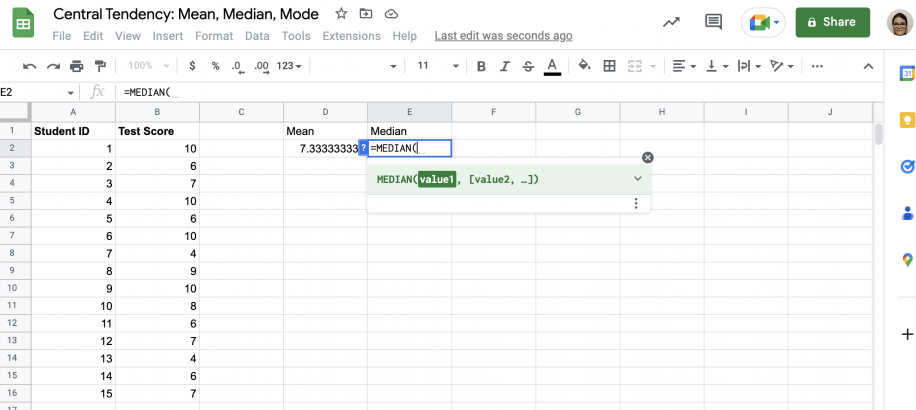Collapse the toolbar with the caret

click(x=868, y=66)
